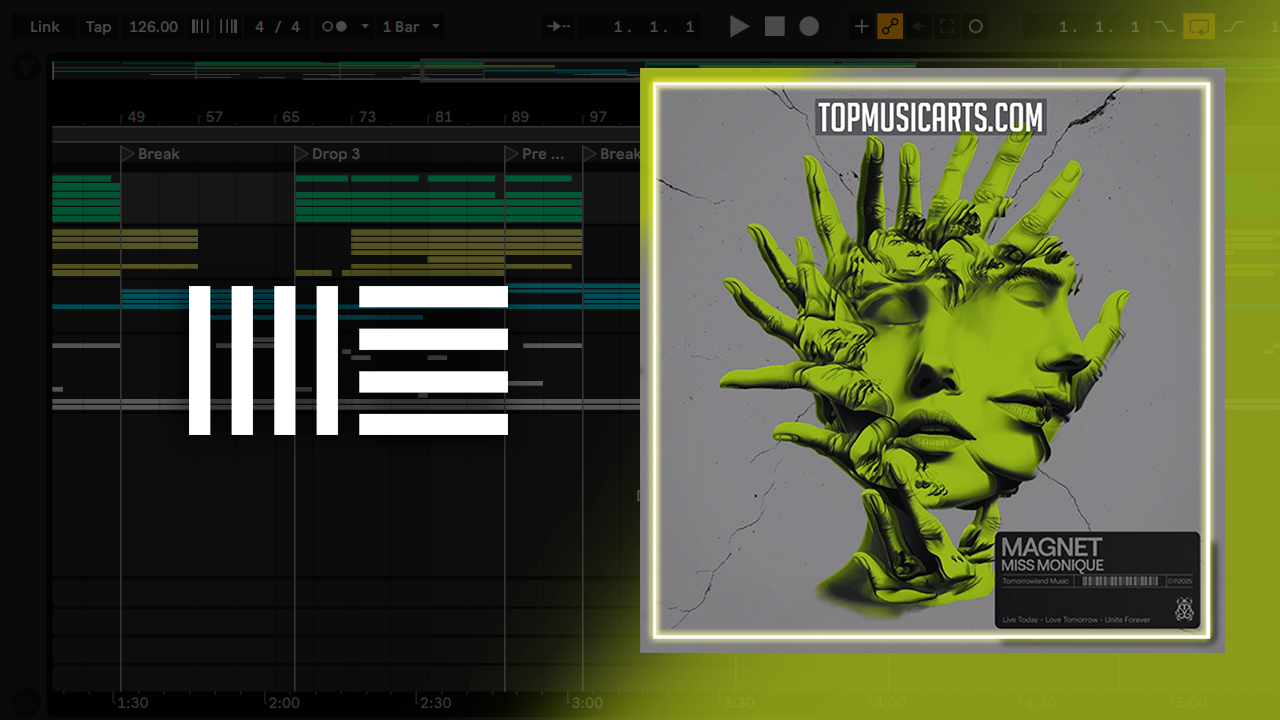Viewport: 1280px width, 720px height.
Task: Toggle the Punch-In switch
Action: [1164, 27]
